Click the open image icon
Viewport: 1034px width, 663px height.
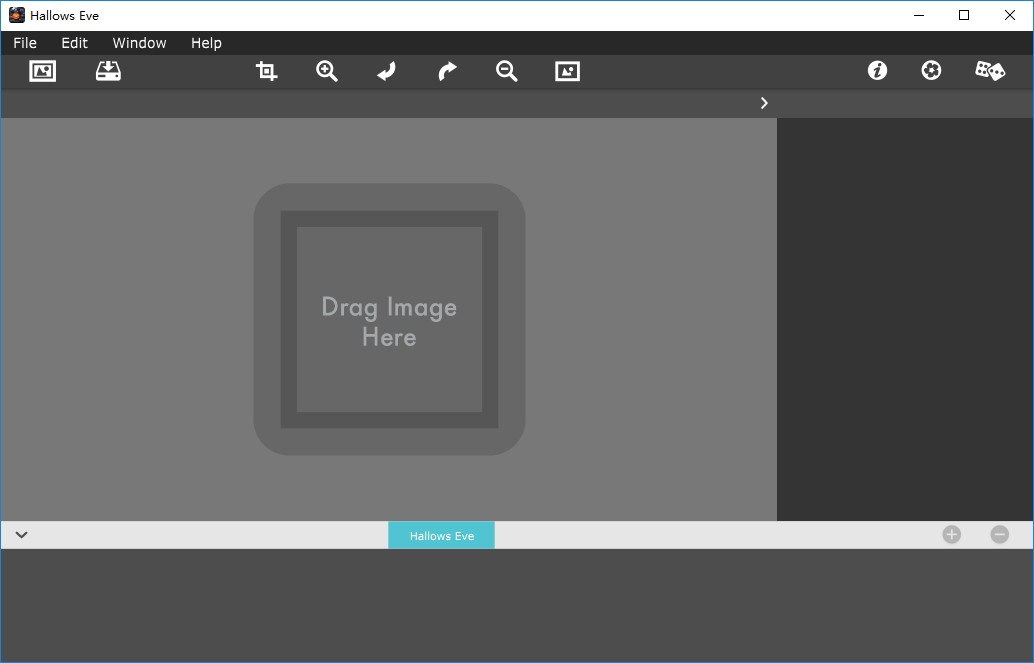pyautogui.click(x=43, y=71)
